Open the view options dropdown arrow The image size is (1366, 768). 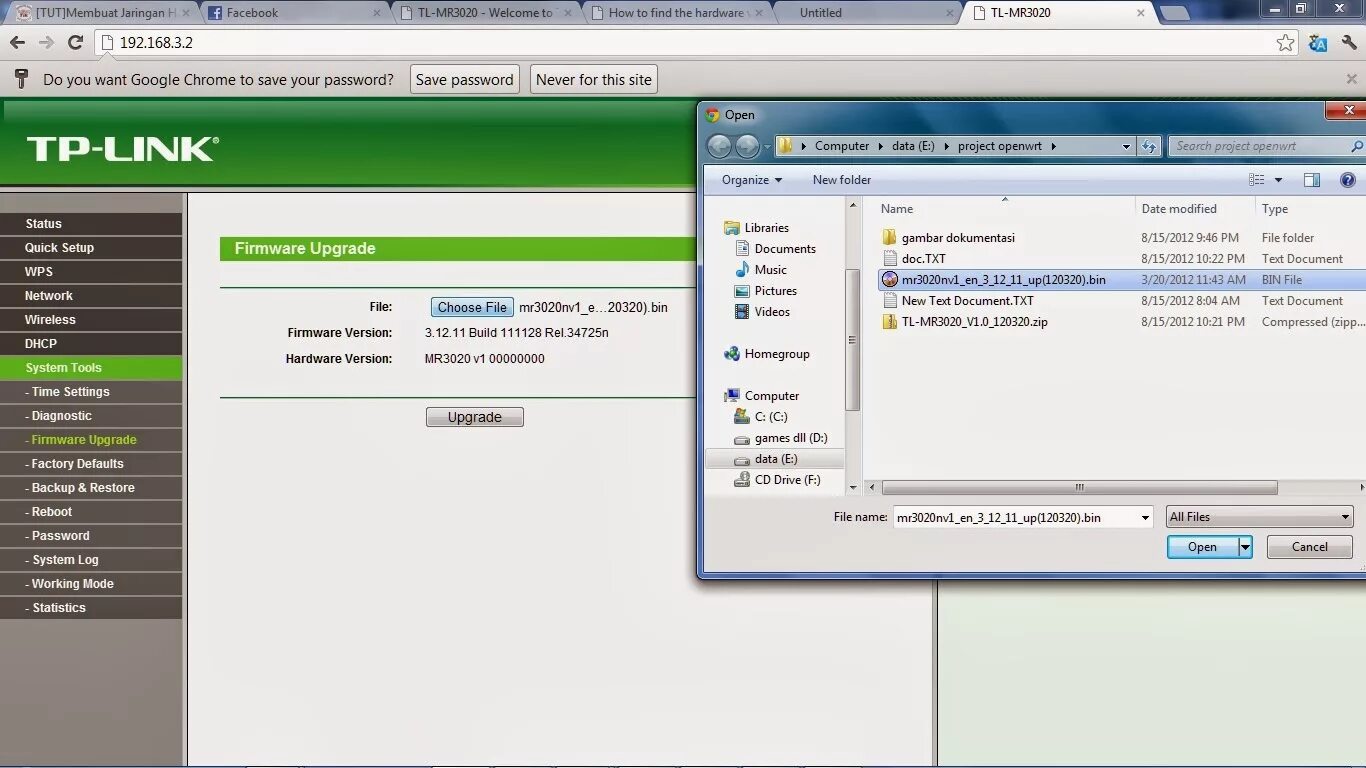[1278, 180]
